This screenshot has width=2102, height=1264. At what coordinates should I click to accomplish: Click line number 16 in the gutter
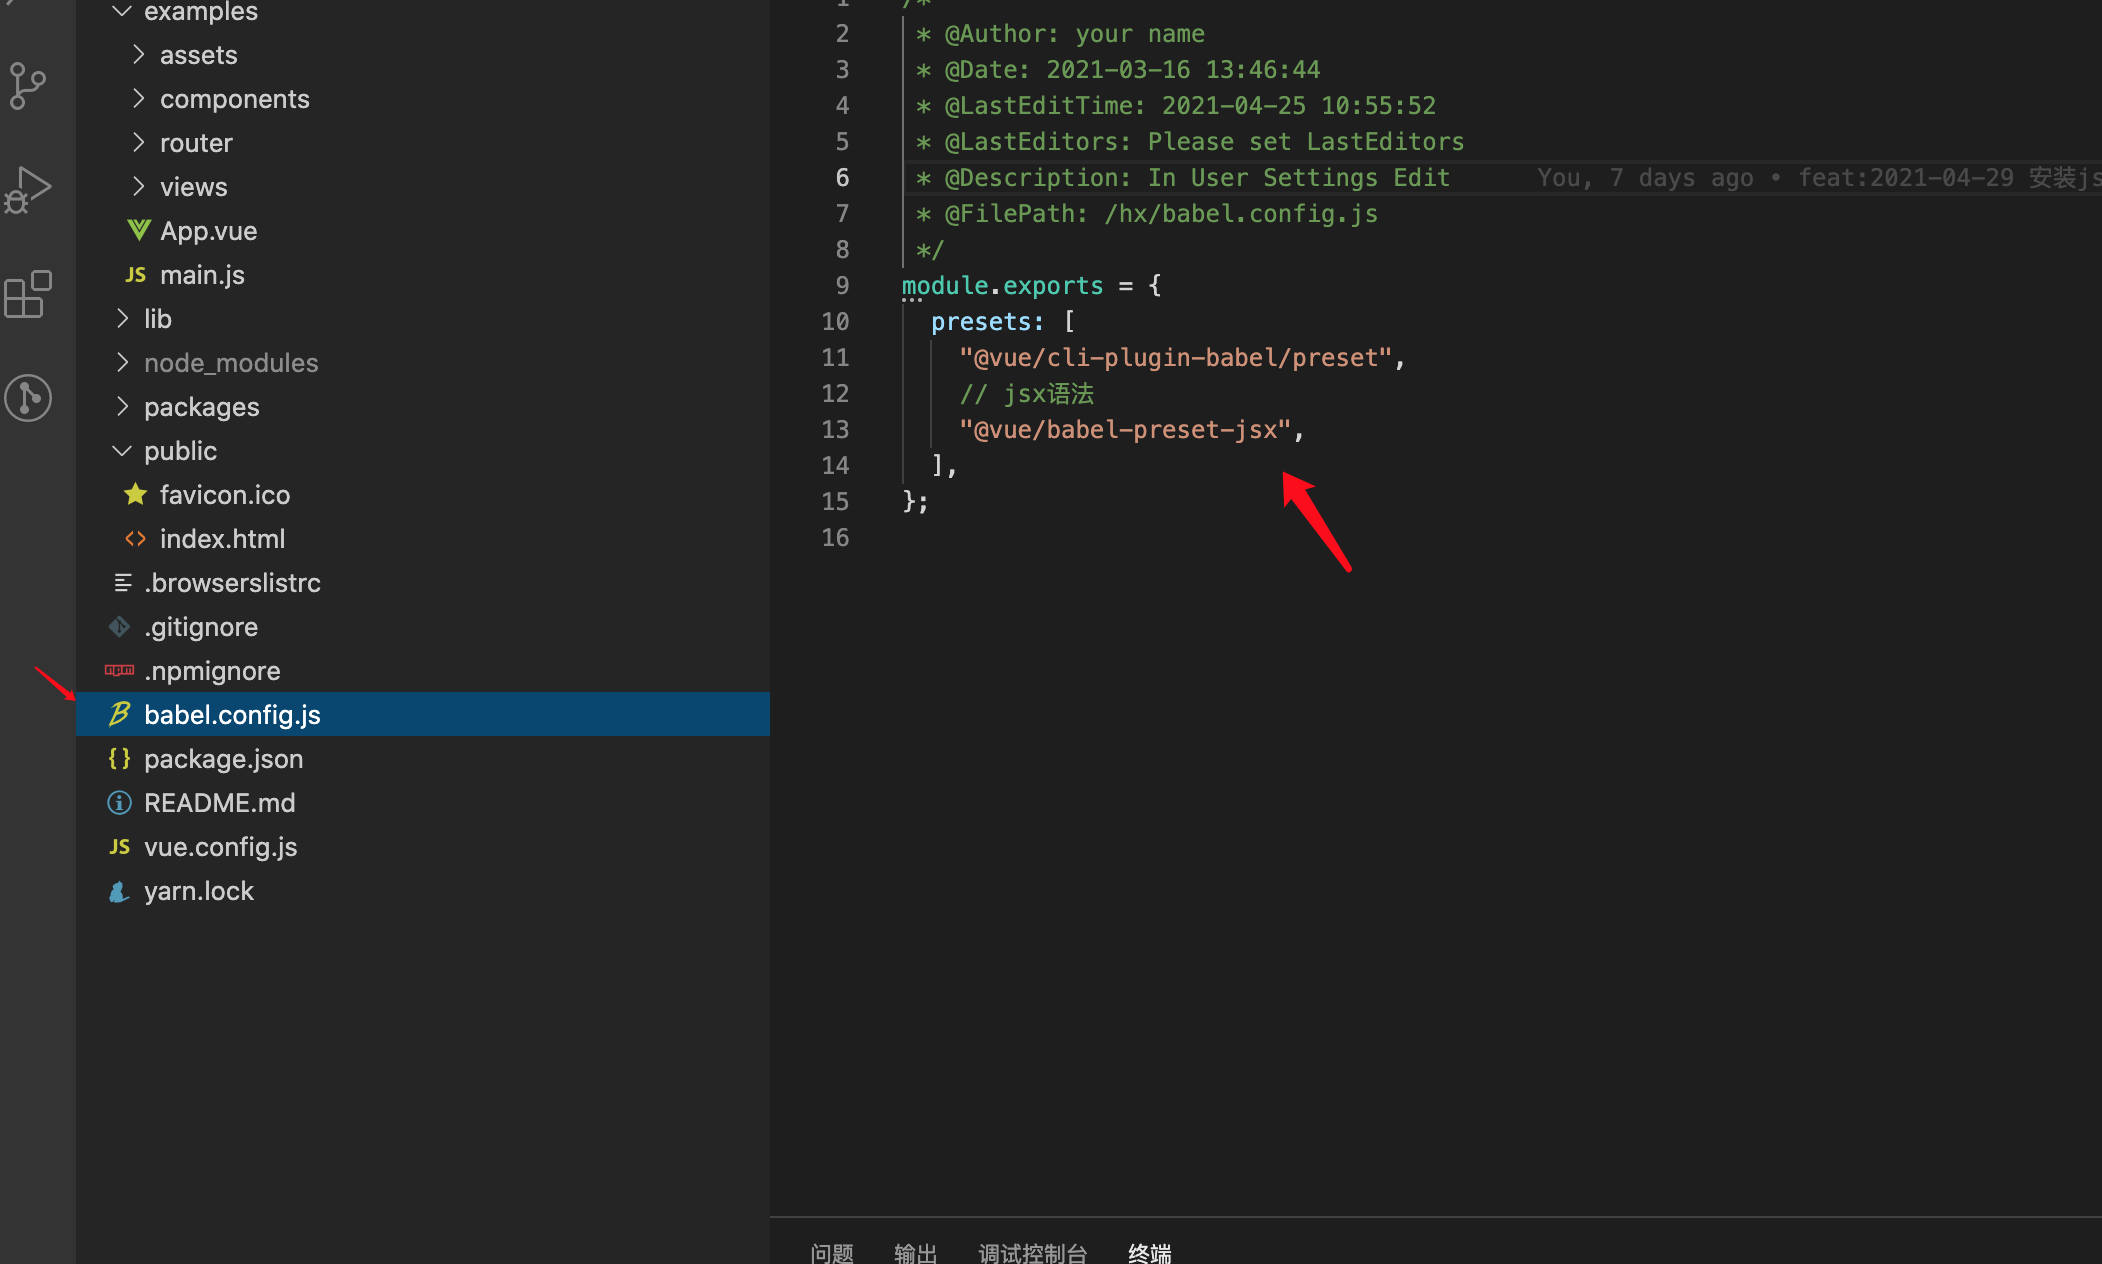click(x=835, y=538)
